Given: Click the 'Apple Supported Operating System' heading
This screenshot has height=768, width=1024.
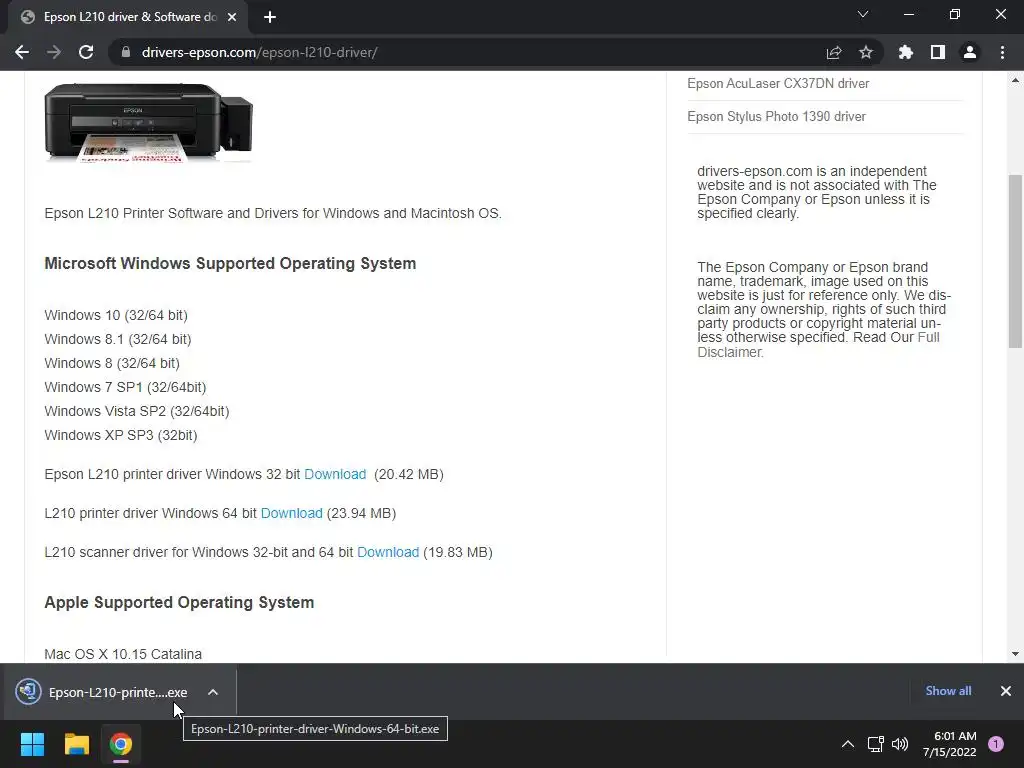Looking at the screenshot, I should tap(179, 602).
